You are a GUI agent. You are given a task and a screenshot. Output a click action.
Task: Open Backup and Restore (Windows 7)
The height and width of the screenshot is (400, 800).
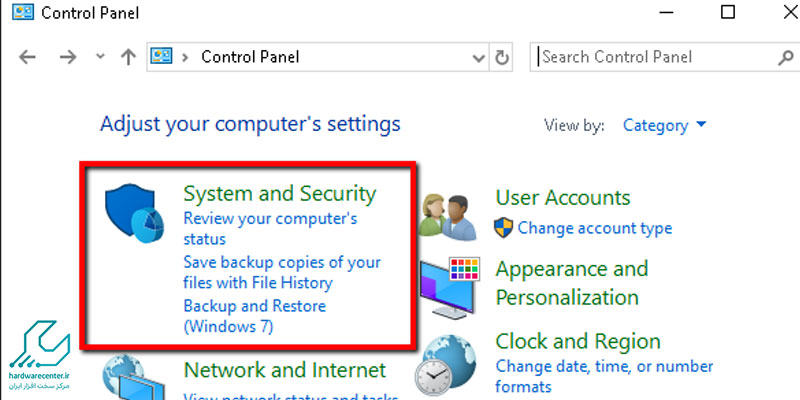click(x=255, y=316)
